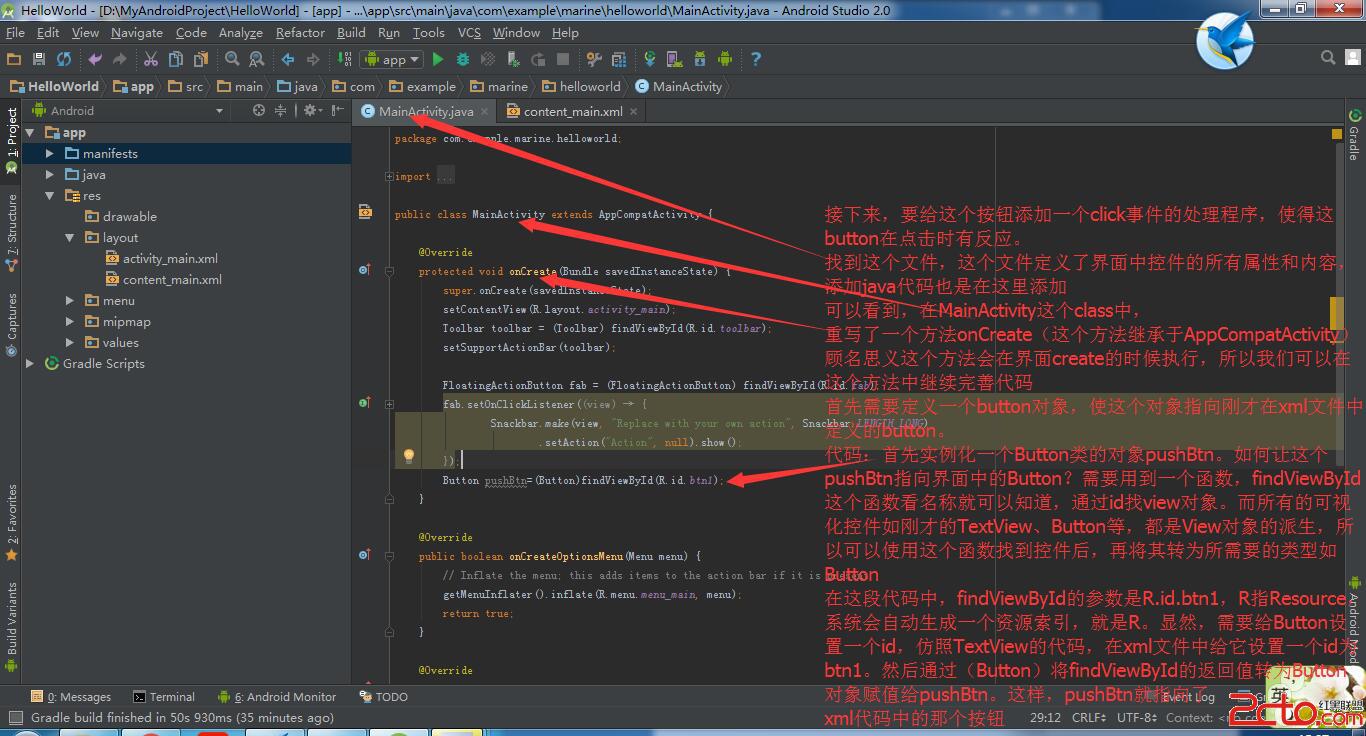Click the lightbulb intention icon in gutter

(408, 457)
